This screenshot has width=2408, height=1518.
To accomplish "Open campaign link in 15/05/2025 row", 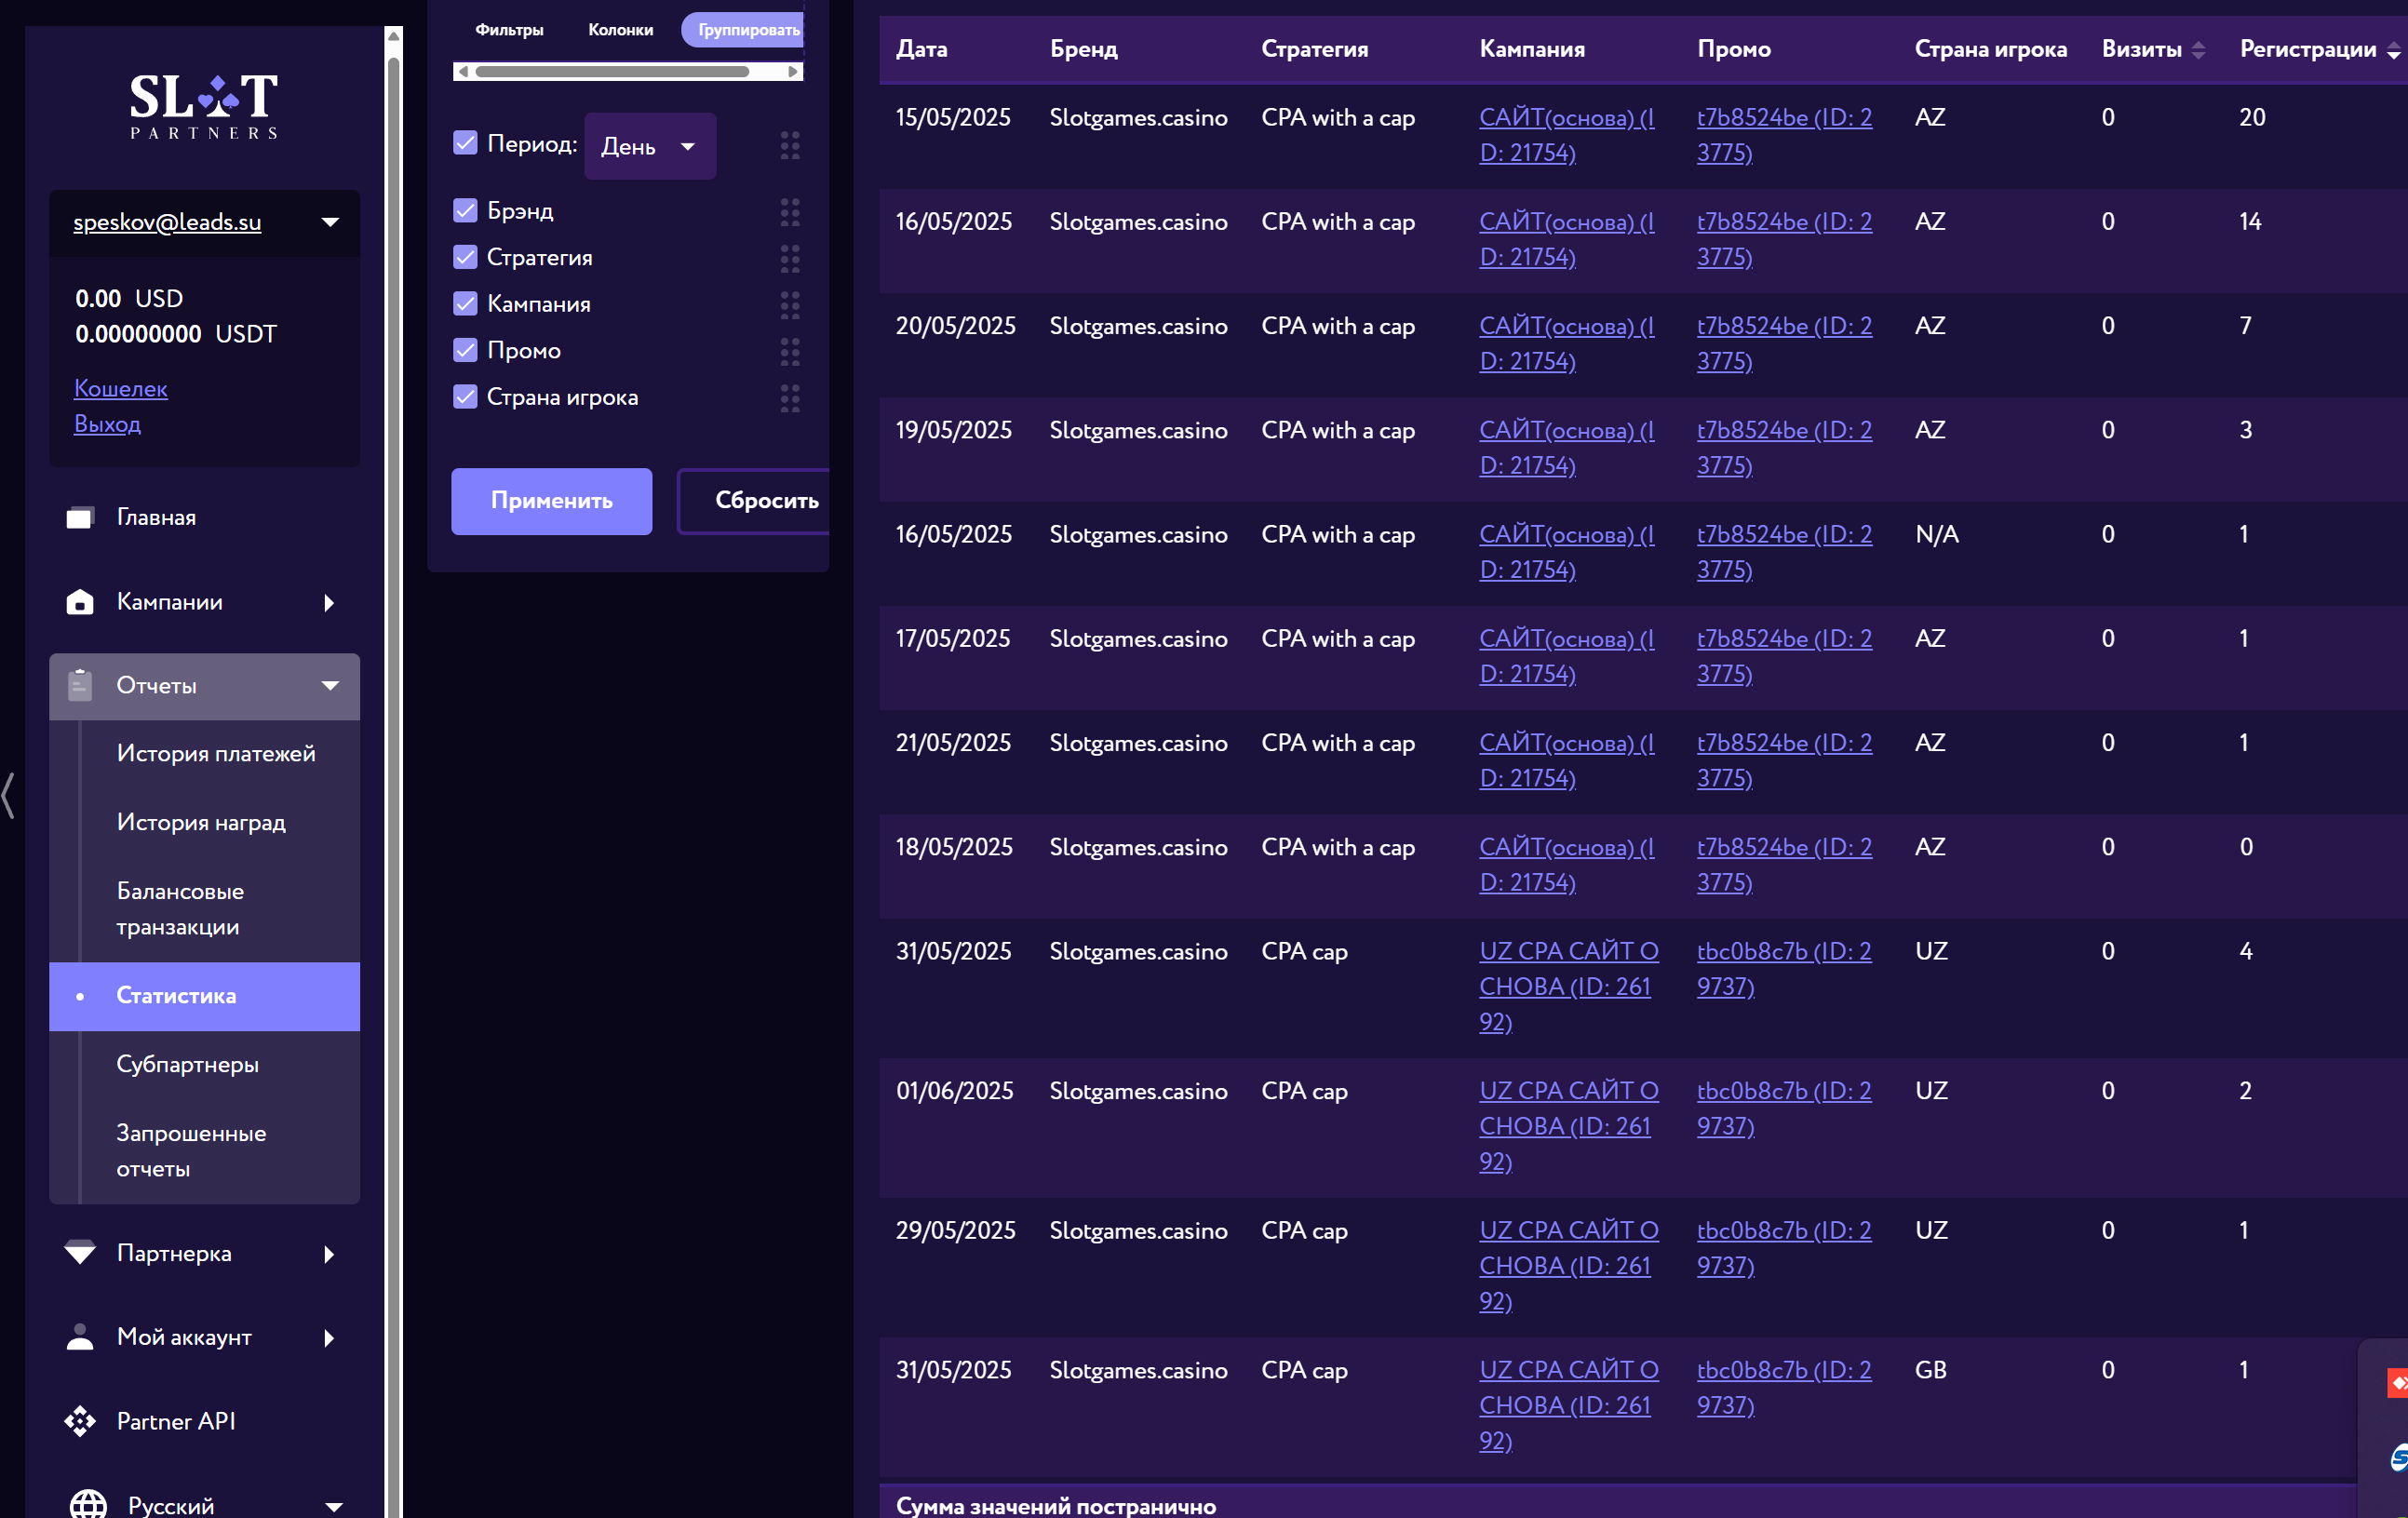I will point(1566,135).
